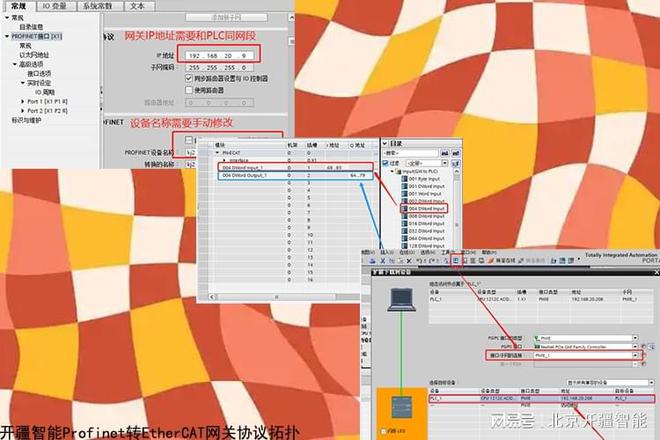Select 目录信息 in the navigation tree
The height and width of the screenshot is (440, 660).
coord(31,27)
